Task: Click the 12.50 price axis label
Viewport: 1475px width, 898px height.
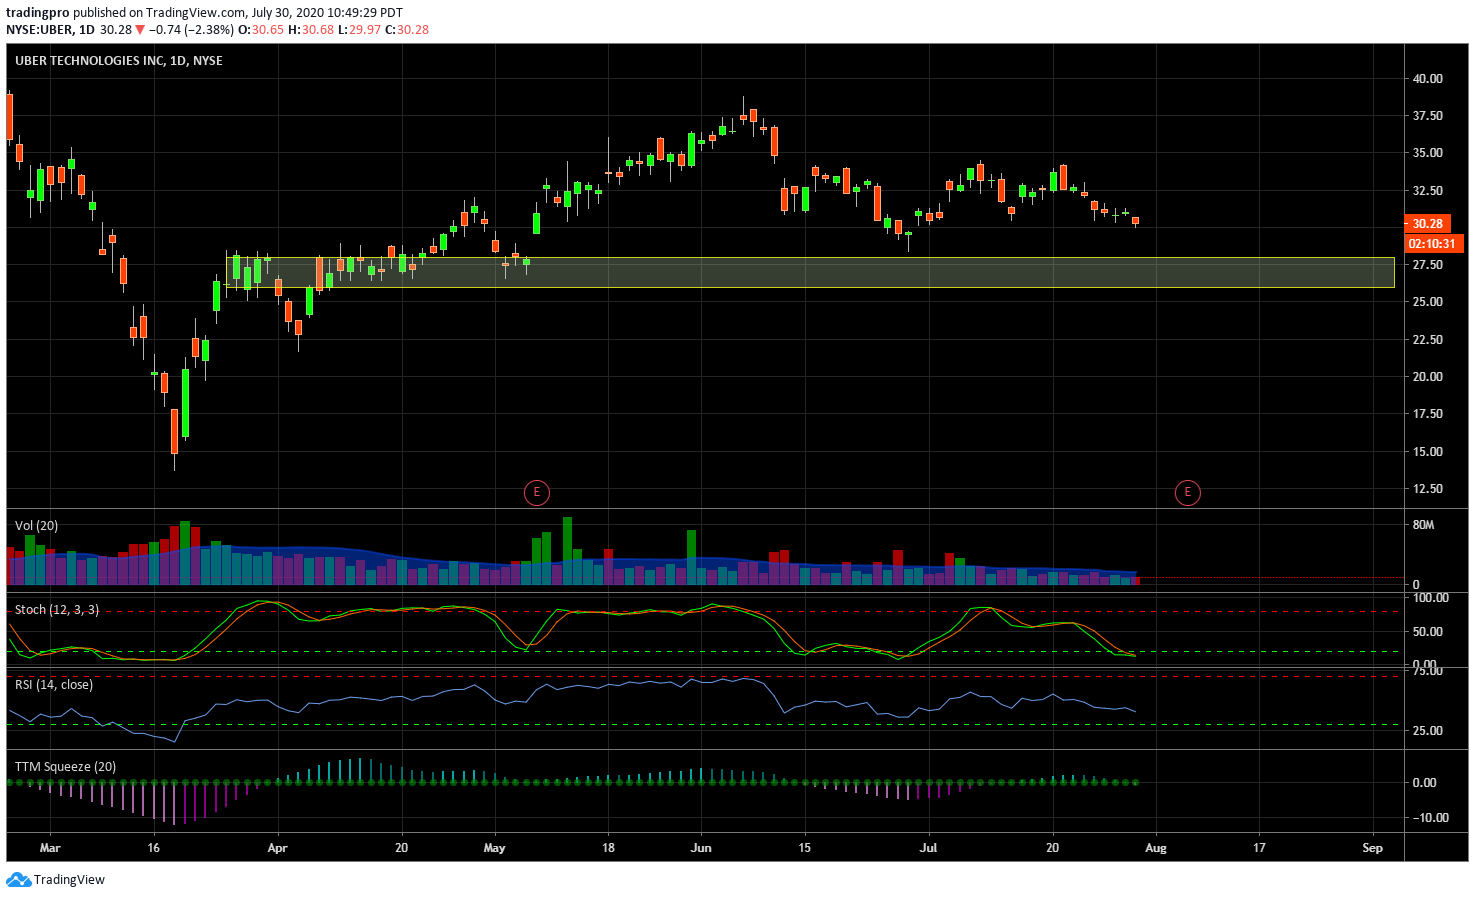Action: coord(1427,489)
